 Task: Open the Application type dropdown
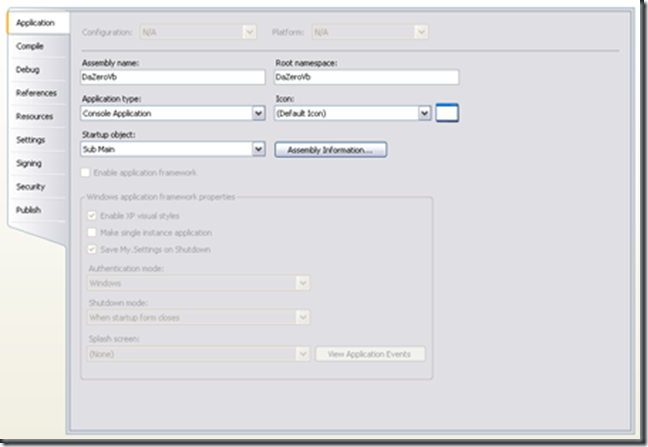tap(257, 113)
